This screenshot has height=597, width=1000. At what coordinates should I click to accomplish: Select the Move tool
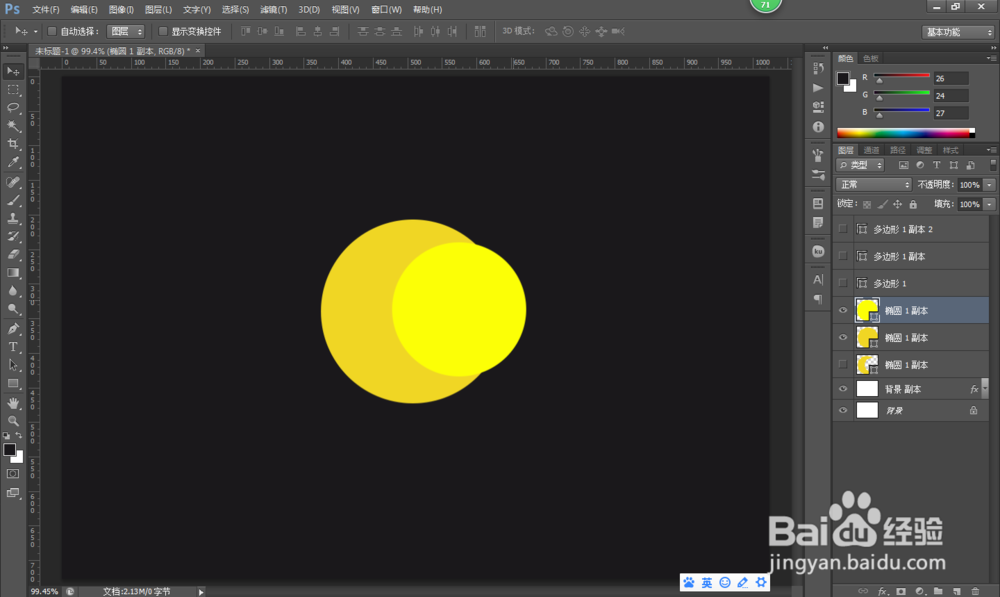click(13, 71)
